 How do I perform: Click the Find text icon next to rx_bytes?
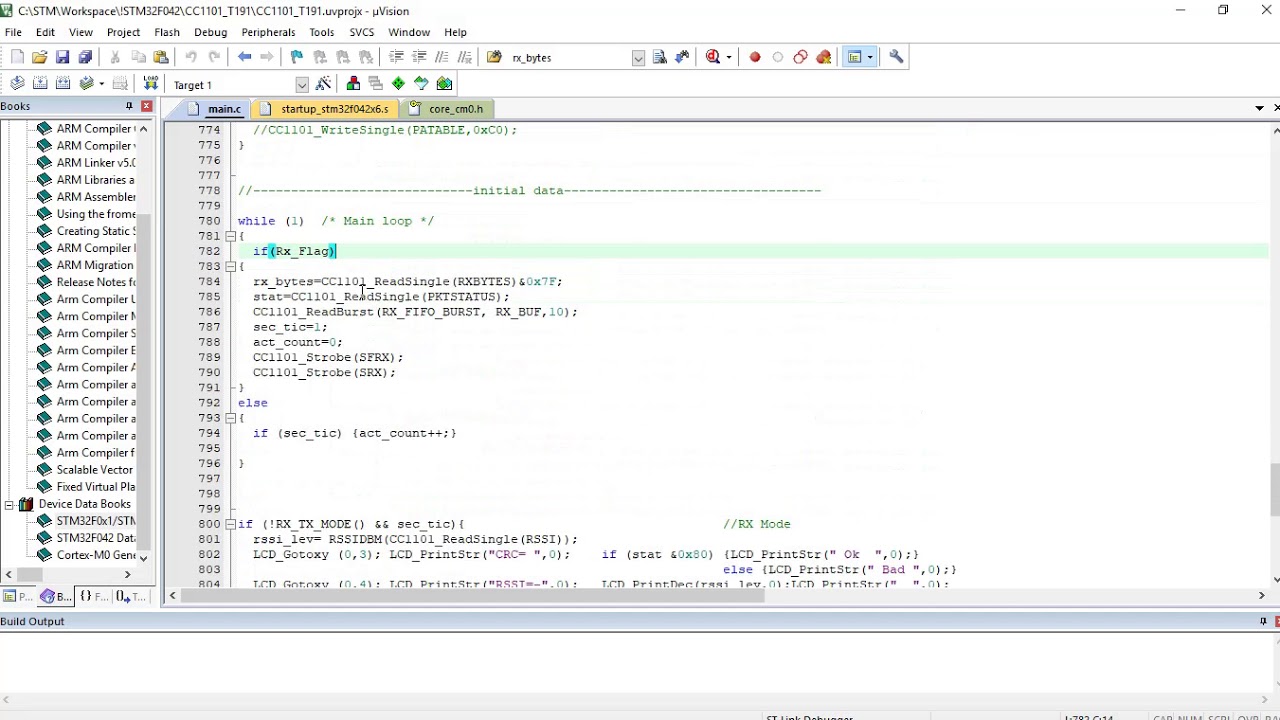coord(660,57)
